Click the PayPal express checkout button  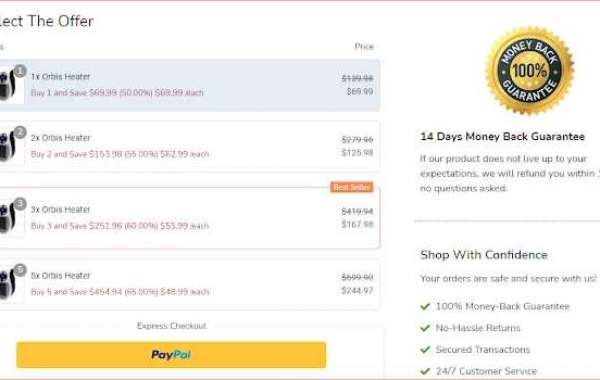tap(171, 355)
